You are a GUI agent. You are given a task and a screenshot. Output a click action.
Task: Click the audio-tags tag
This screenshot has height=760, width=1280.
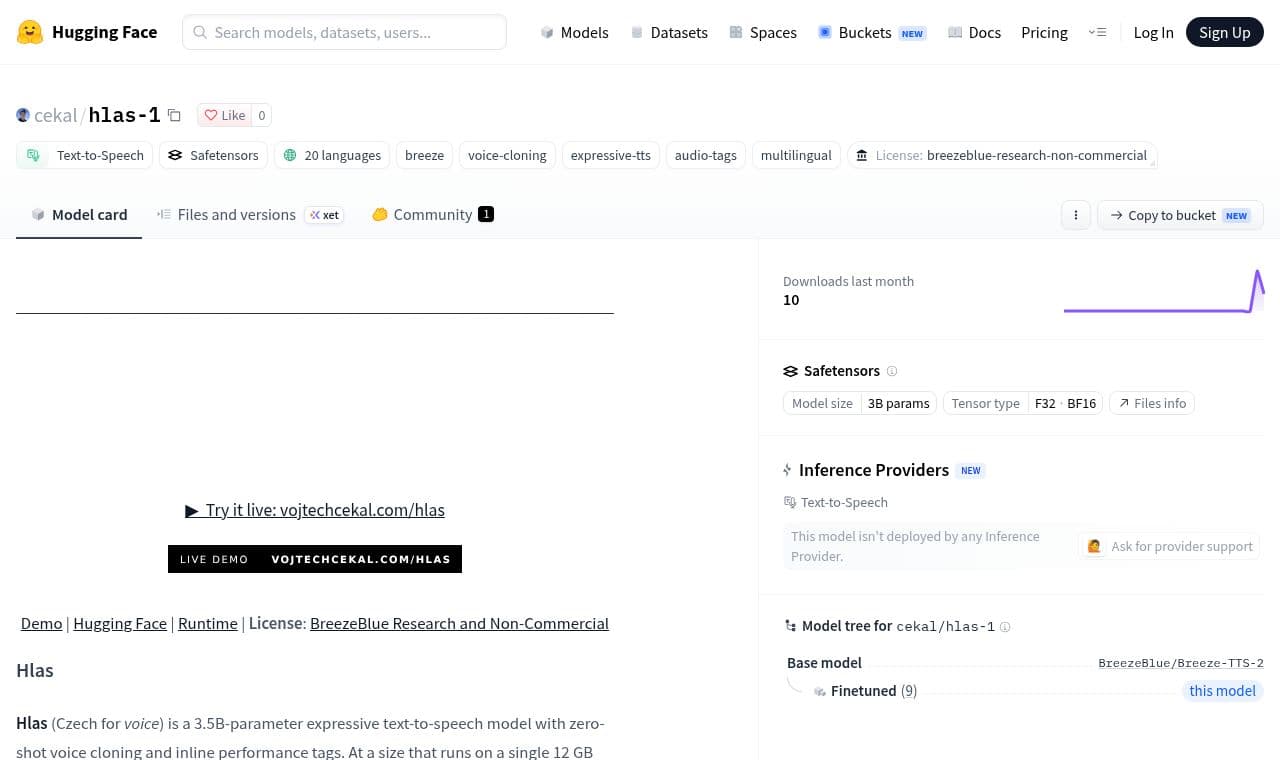(705, 155)
